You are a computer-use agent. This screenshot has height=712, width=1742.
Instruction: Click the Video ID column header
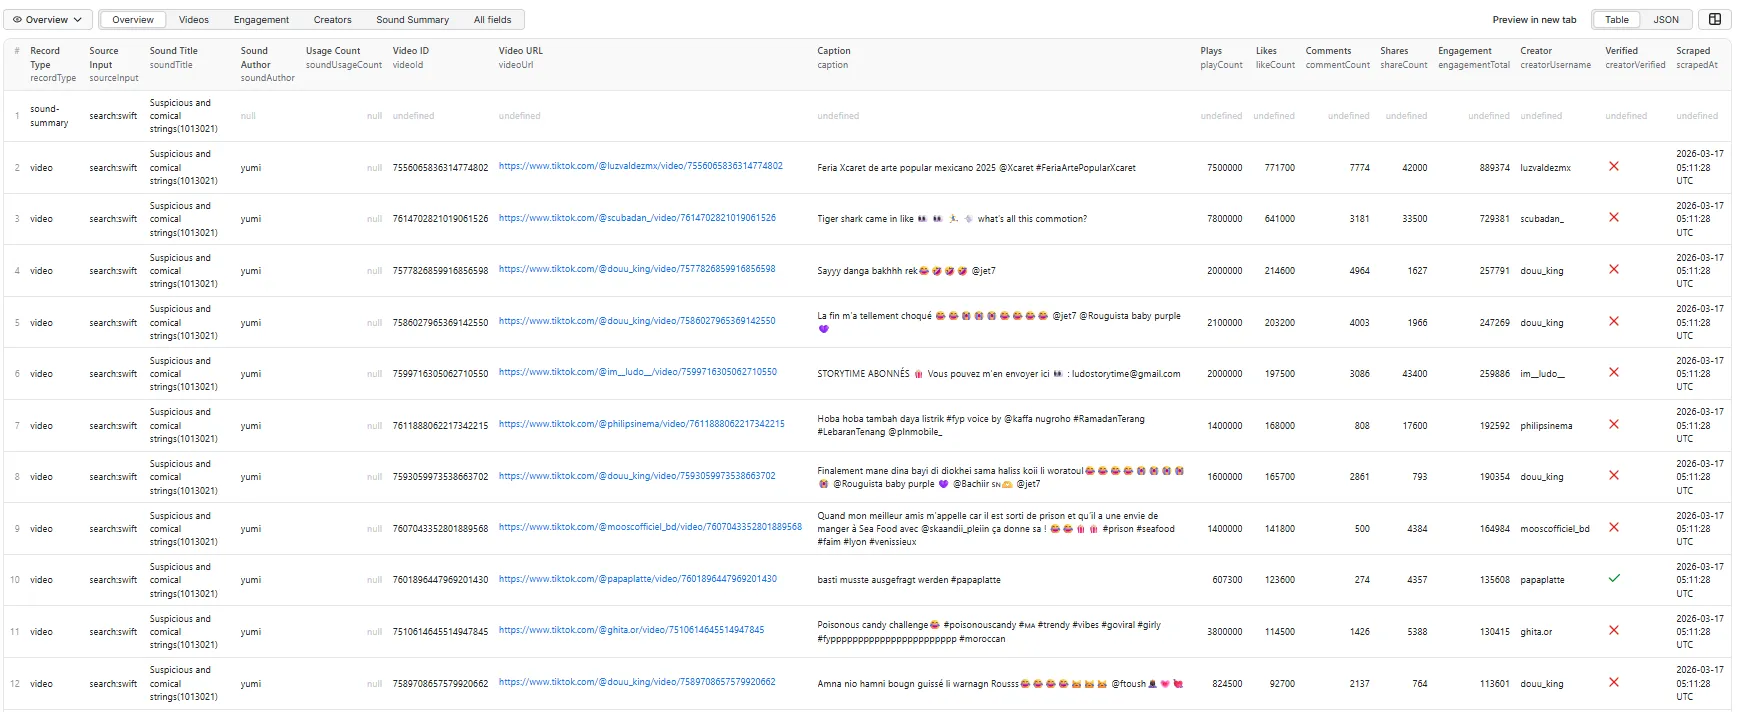pyautogui.click(x=410, y=58)
